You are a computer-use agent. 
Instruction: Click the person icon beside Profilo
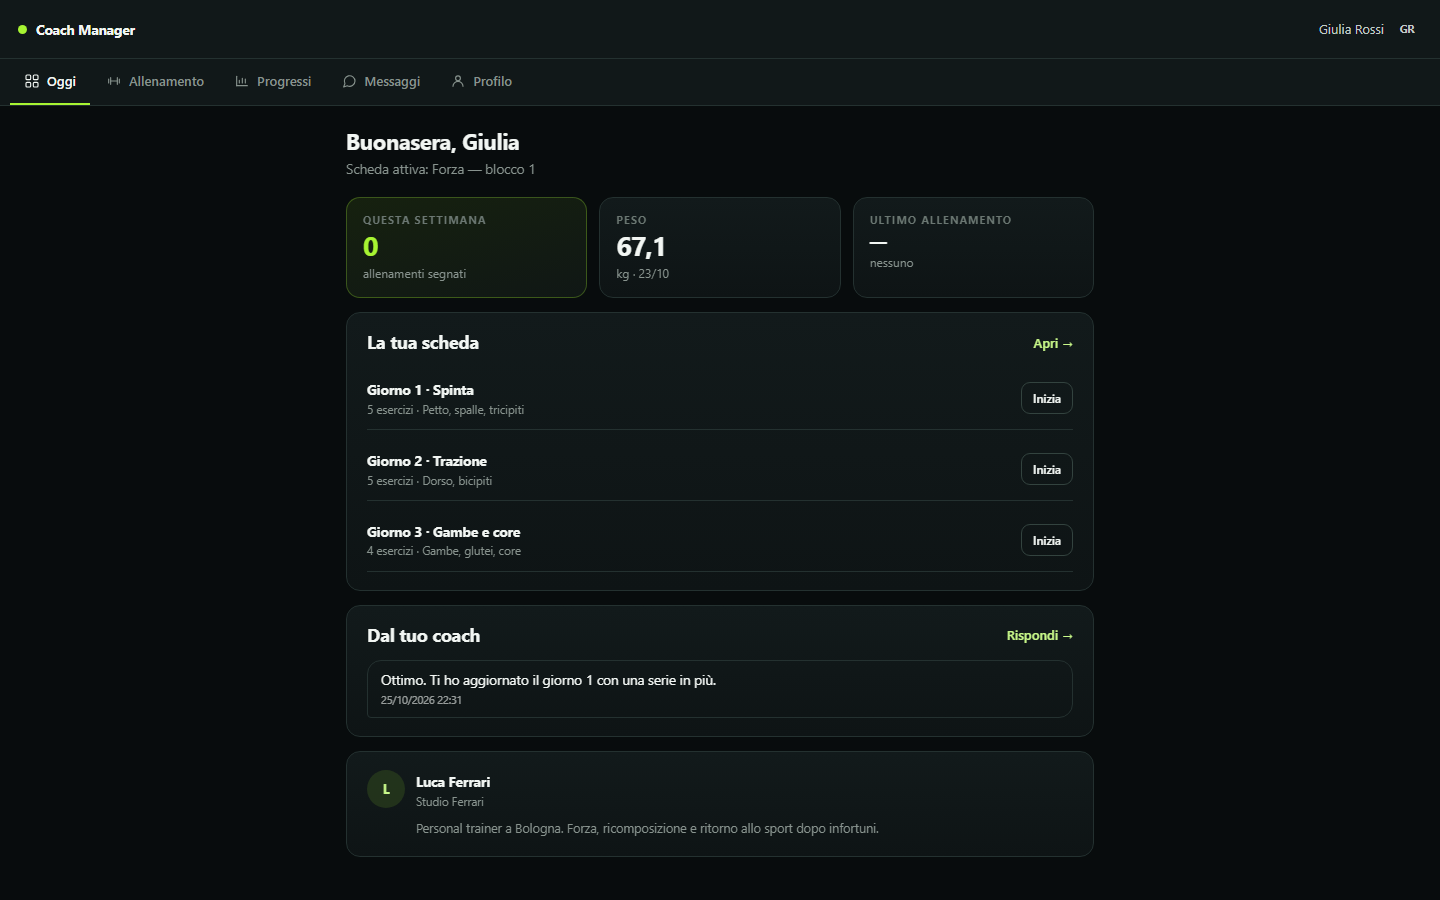(x=458, y=81)
